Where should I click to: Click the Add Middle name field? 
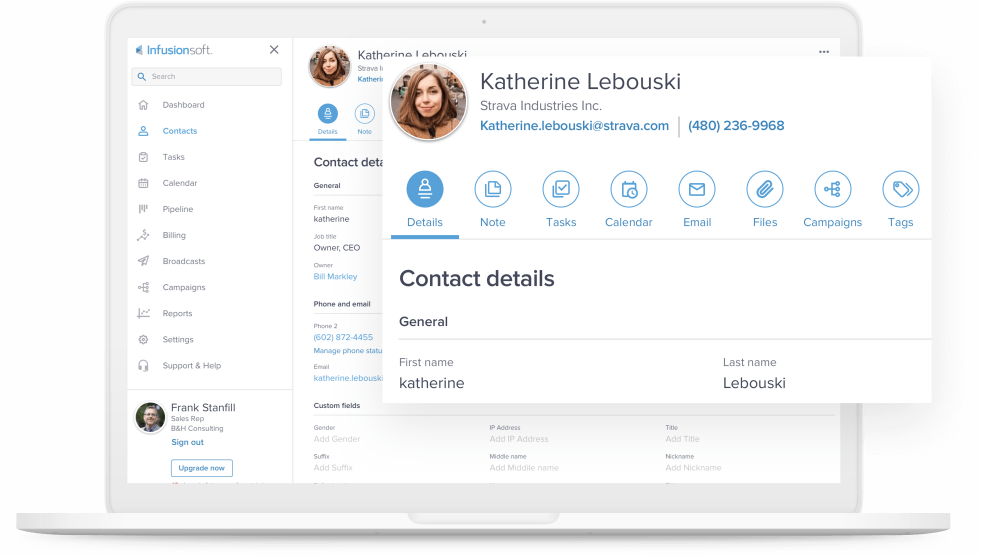(x=524, y=468)
